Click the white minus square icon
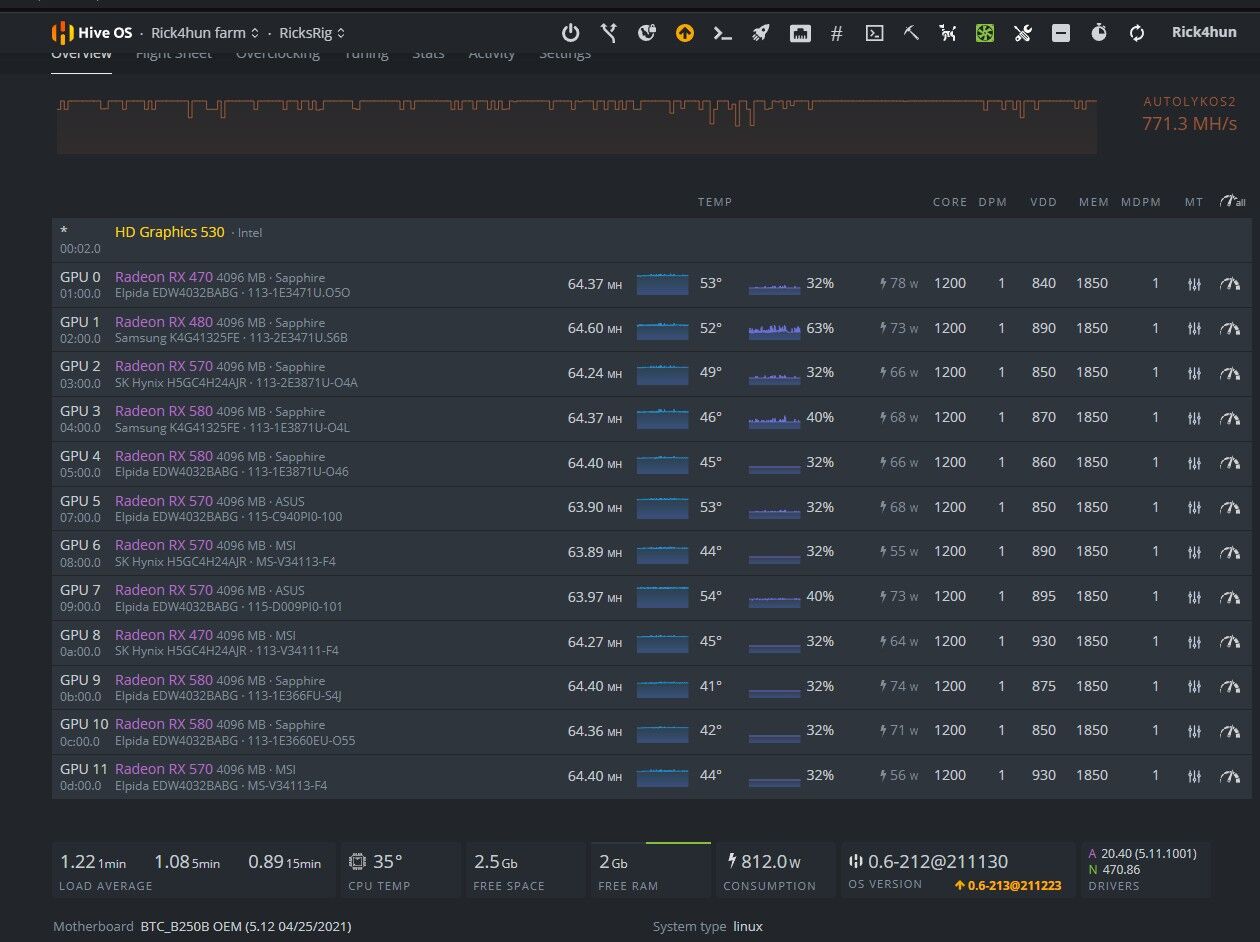The height and width of the screenshot is (942, 1260). (x=1061, y=33)
